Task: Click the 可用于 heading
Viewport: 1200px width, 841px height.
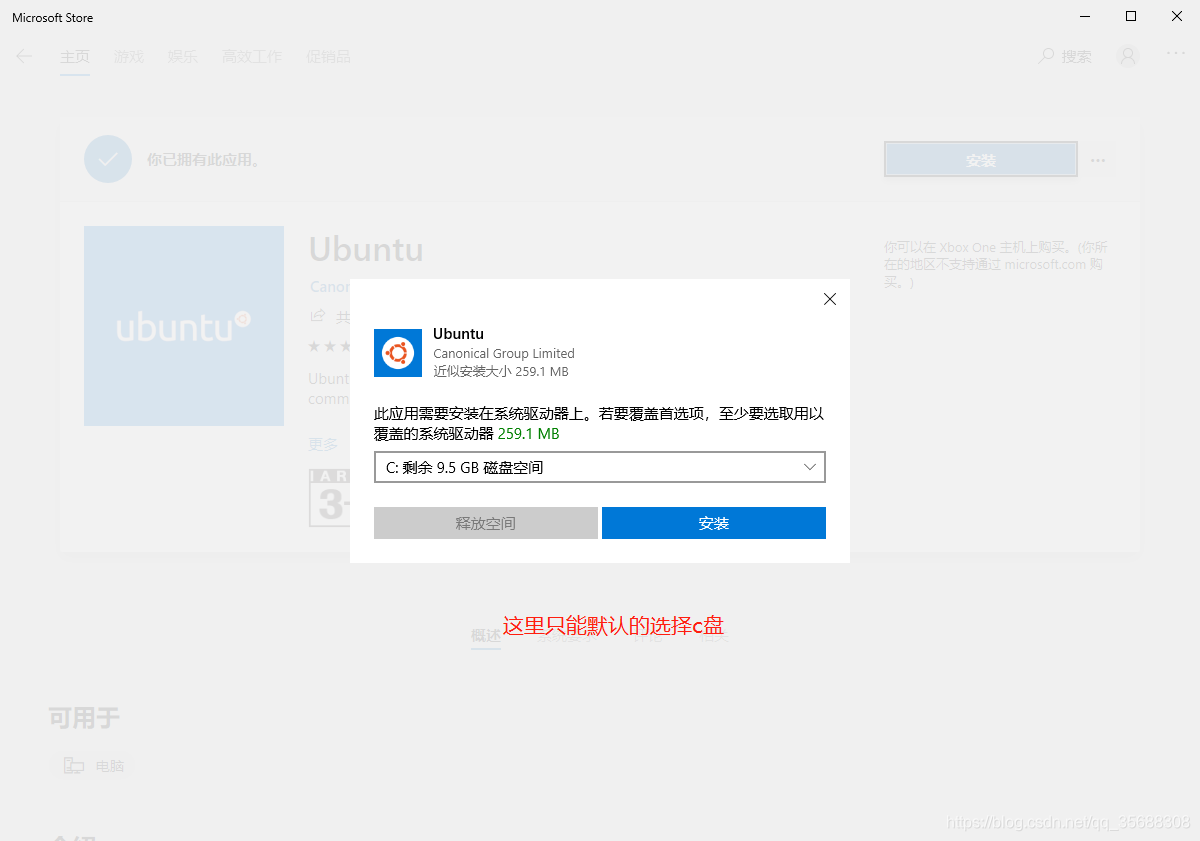Action: 84,717
